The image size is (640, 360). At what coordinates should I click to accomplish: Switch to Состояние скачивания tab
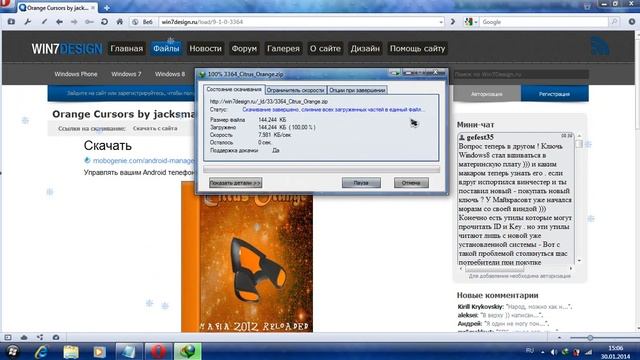pos(233,89)
